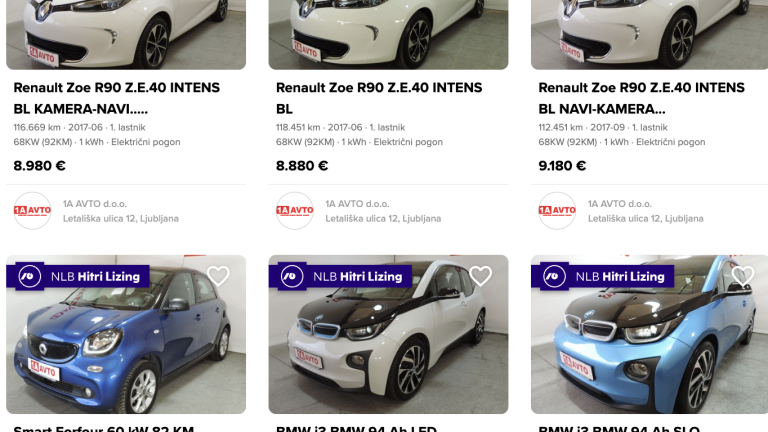Click 1A AVTO logo under 8.880 € listing
This screenshot has height=432, width=768.
(294, 210)
